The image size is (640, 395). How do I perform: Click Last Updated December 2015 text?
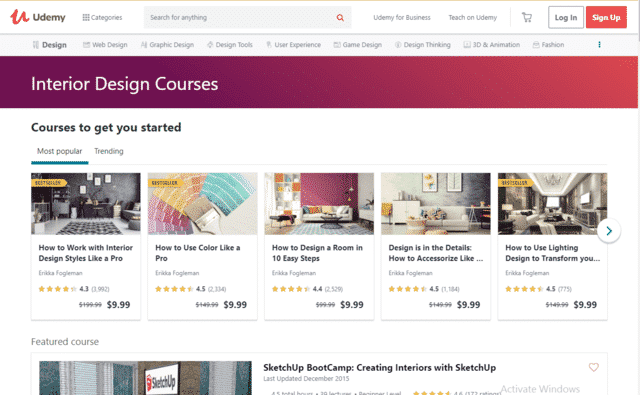click(306, 379)
